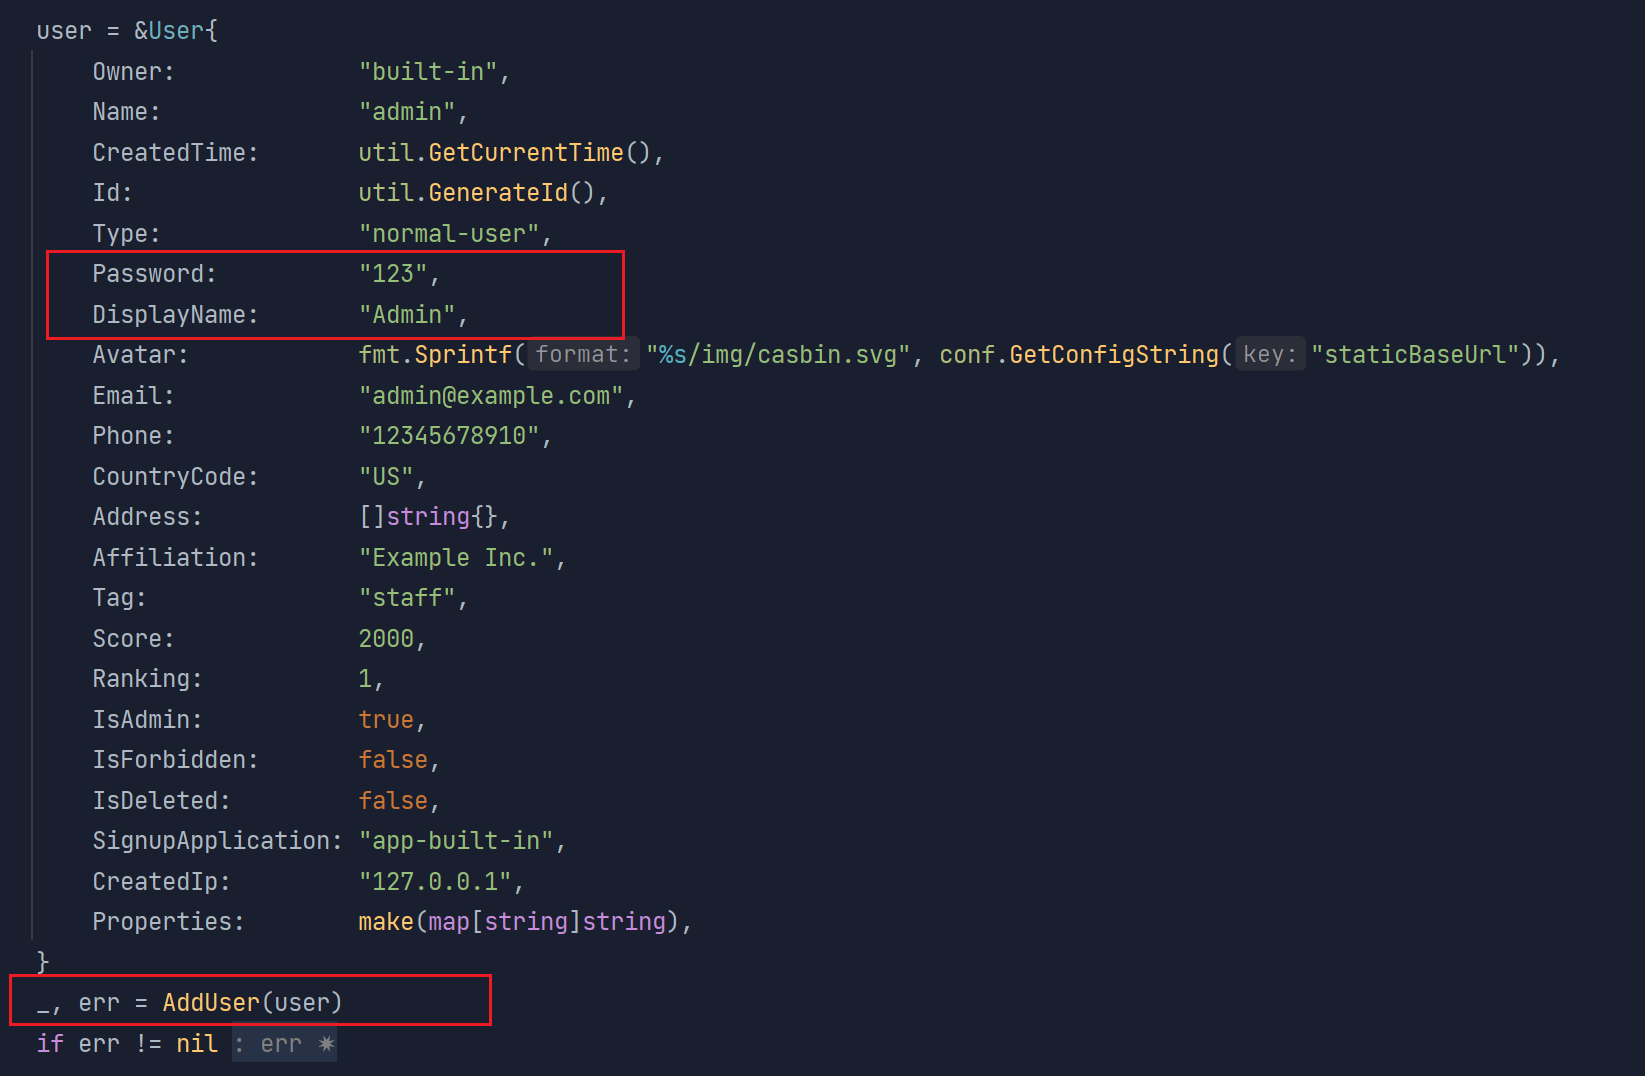Click the GetConfigString function name
The height and width of the screenshot is (1076, 1645).
pyautogui.click(x=1114, y=354)
